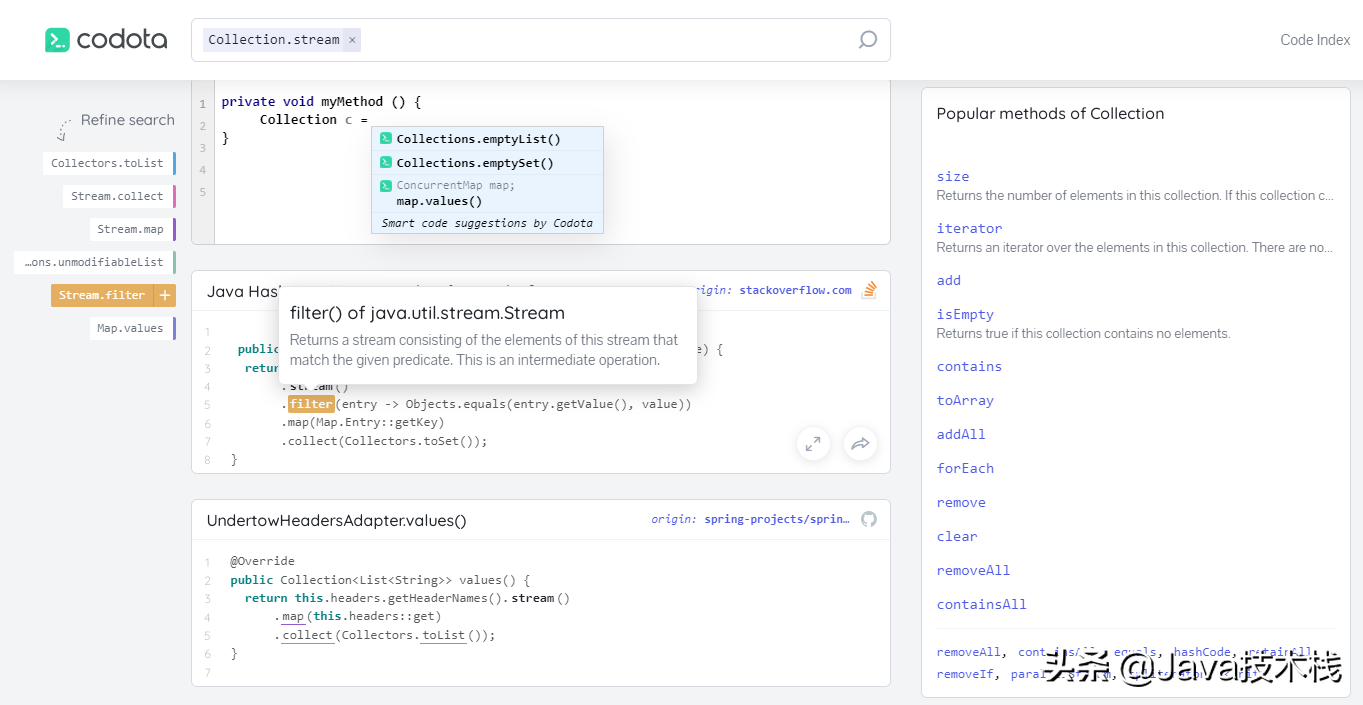Toggle the Map.values refine filter
The width and height of the screenshot is (1363, 705).
130,328
